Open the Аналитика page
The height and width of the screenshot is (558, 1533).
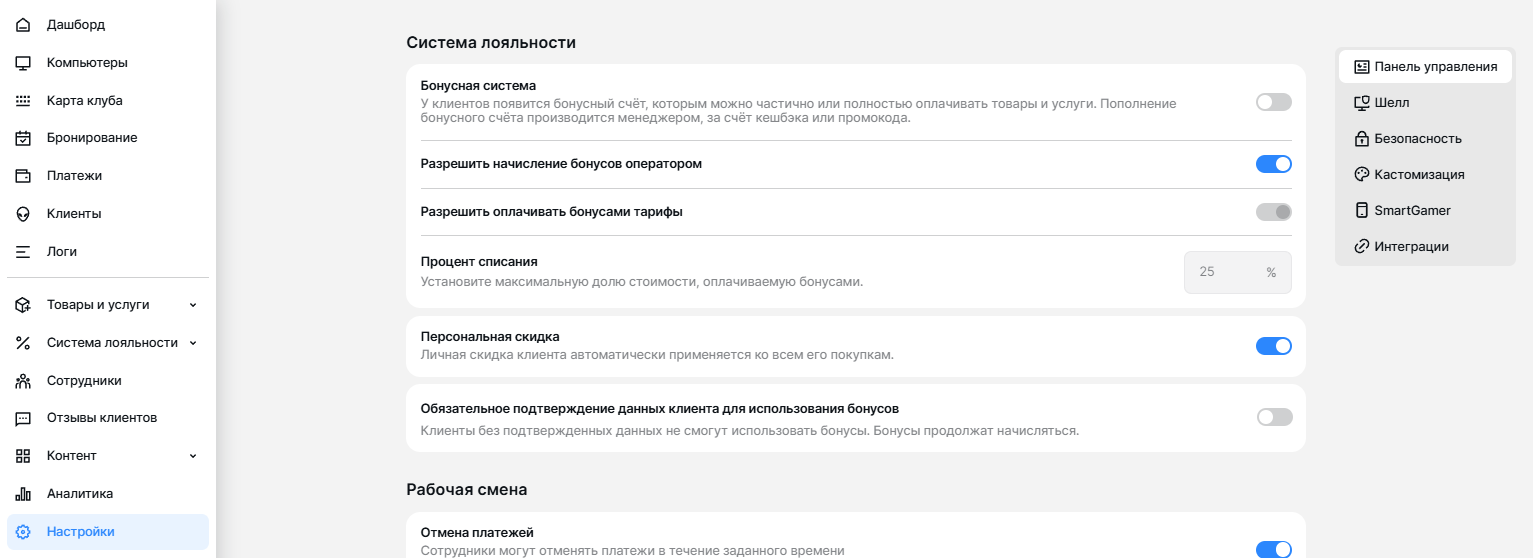tap(108, 494)
